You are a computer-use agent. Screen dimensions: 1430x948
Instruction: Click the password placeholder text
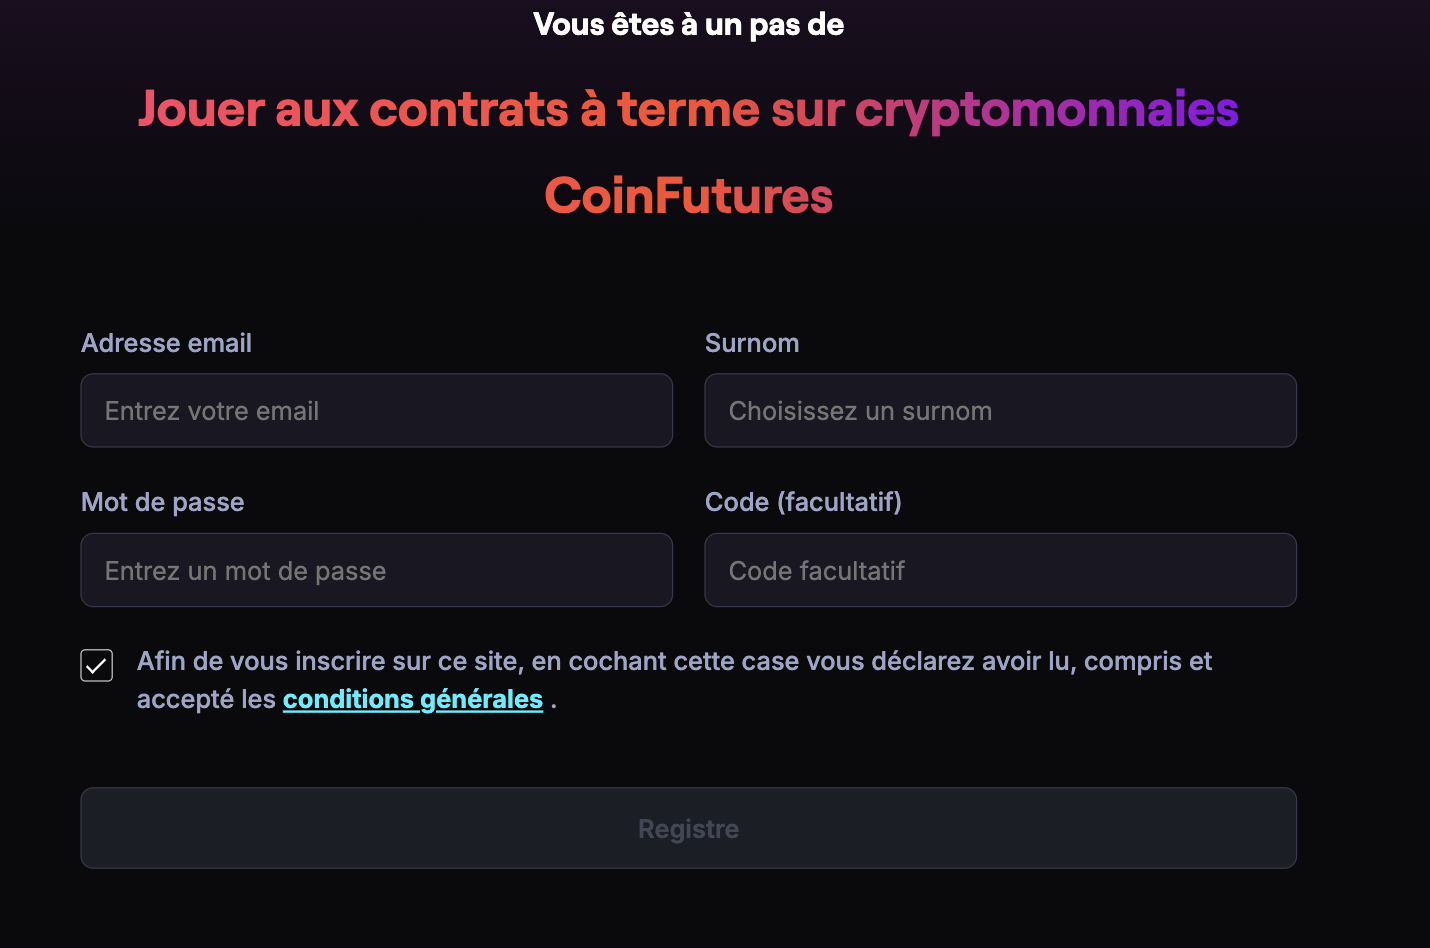pyautogui.click(x=245, y=570)
